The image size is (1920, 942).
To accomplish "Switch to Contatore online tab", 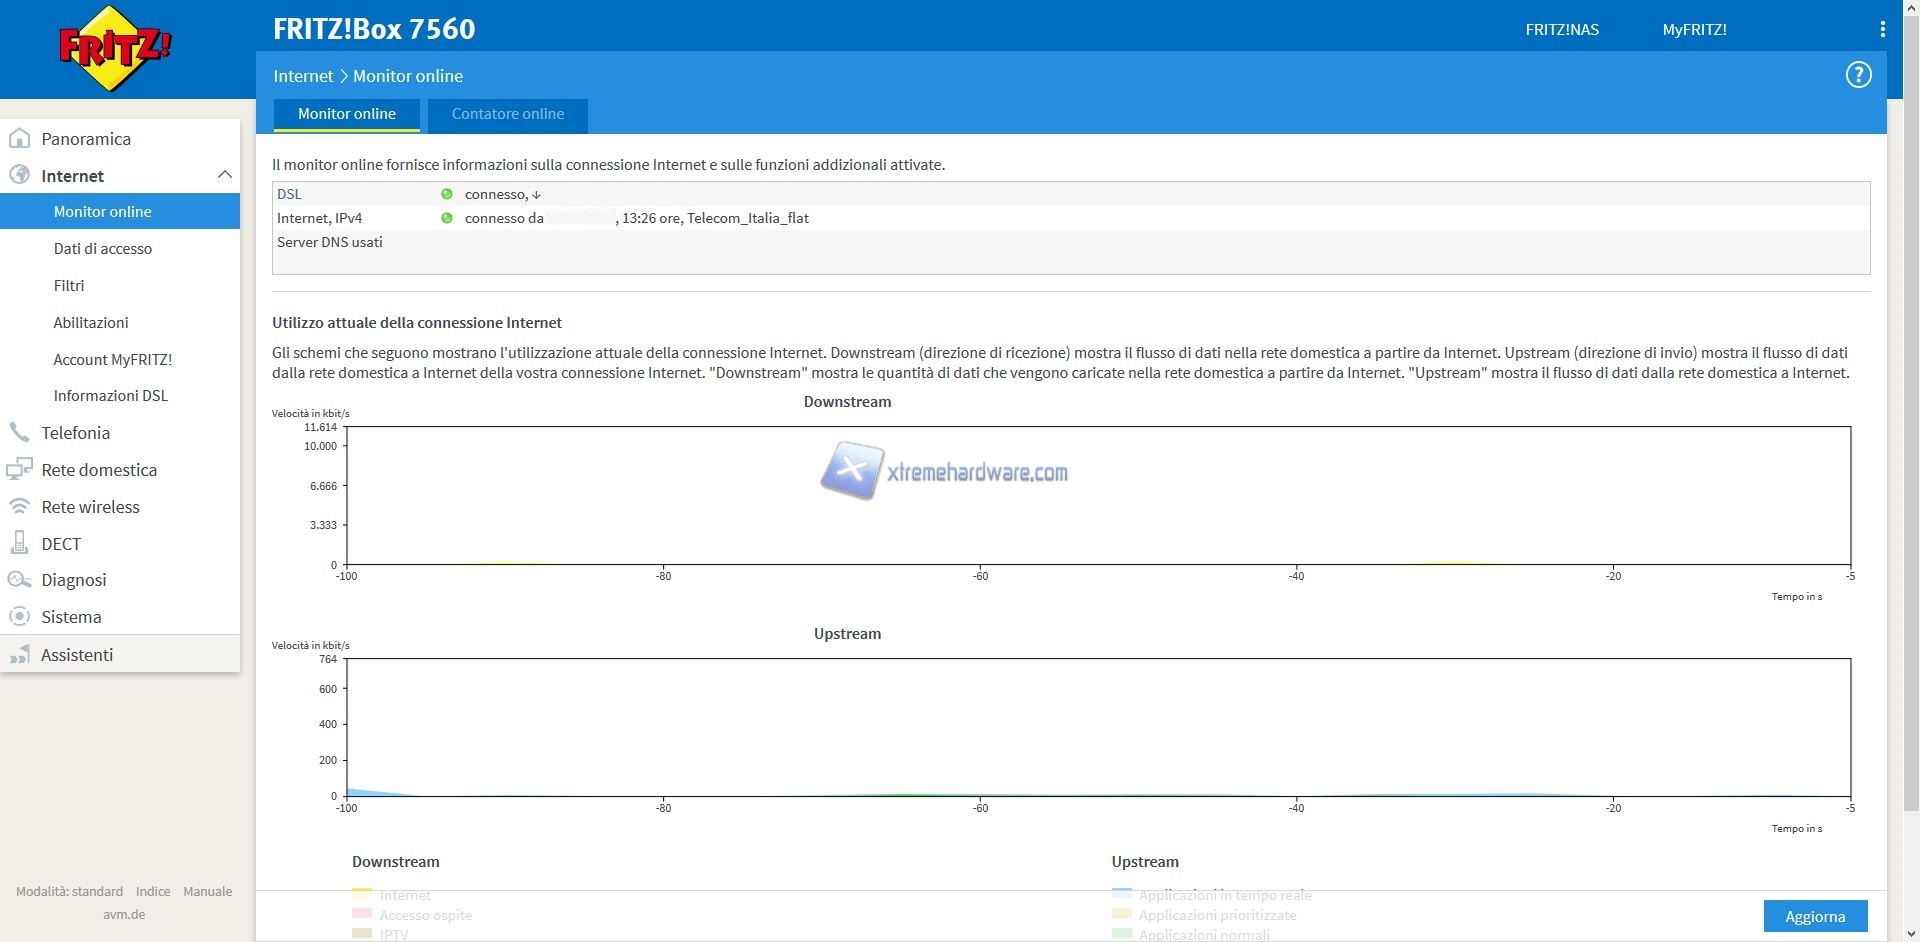I will click(507, 114).
